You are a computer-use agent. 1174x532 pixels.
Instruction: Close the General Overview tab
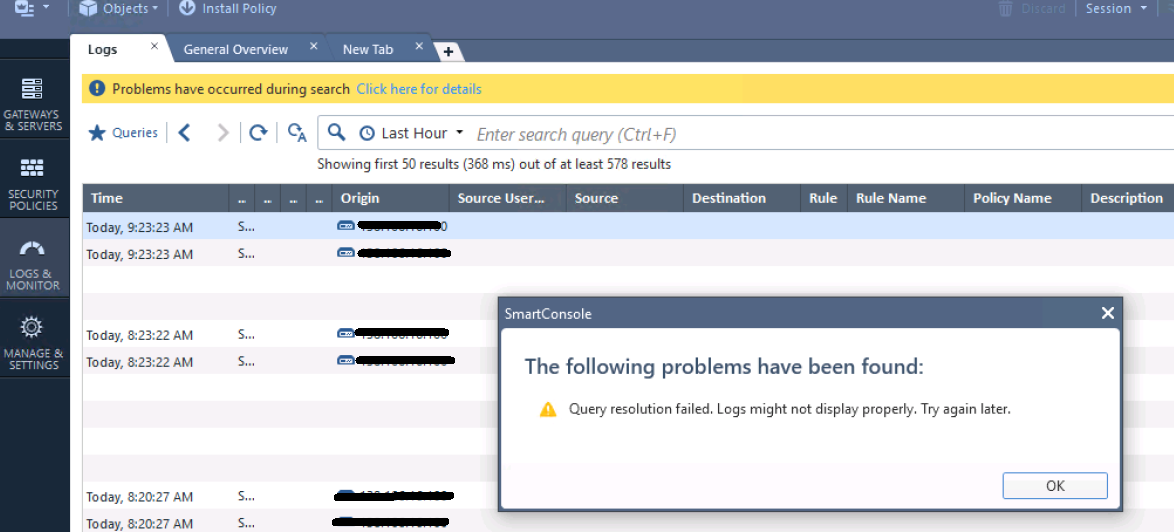click(314, 46)
